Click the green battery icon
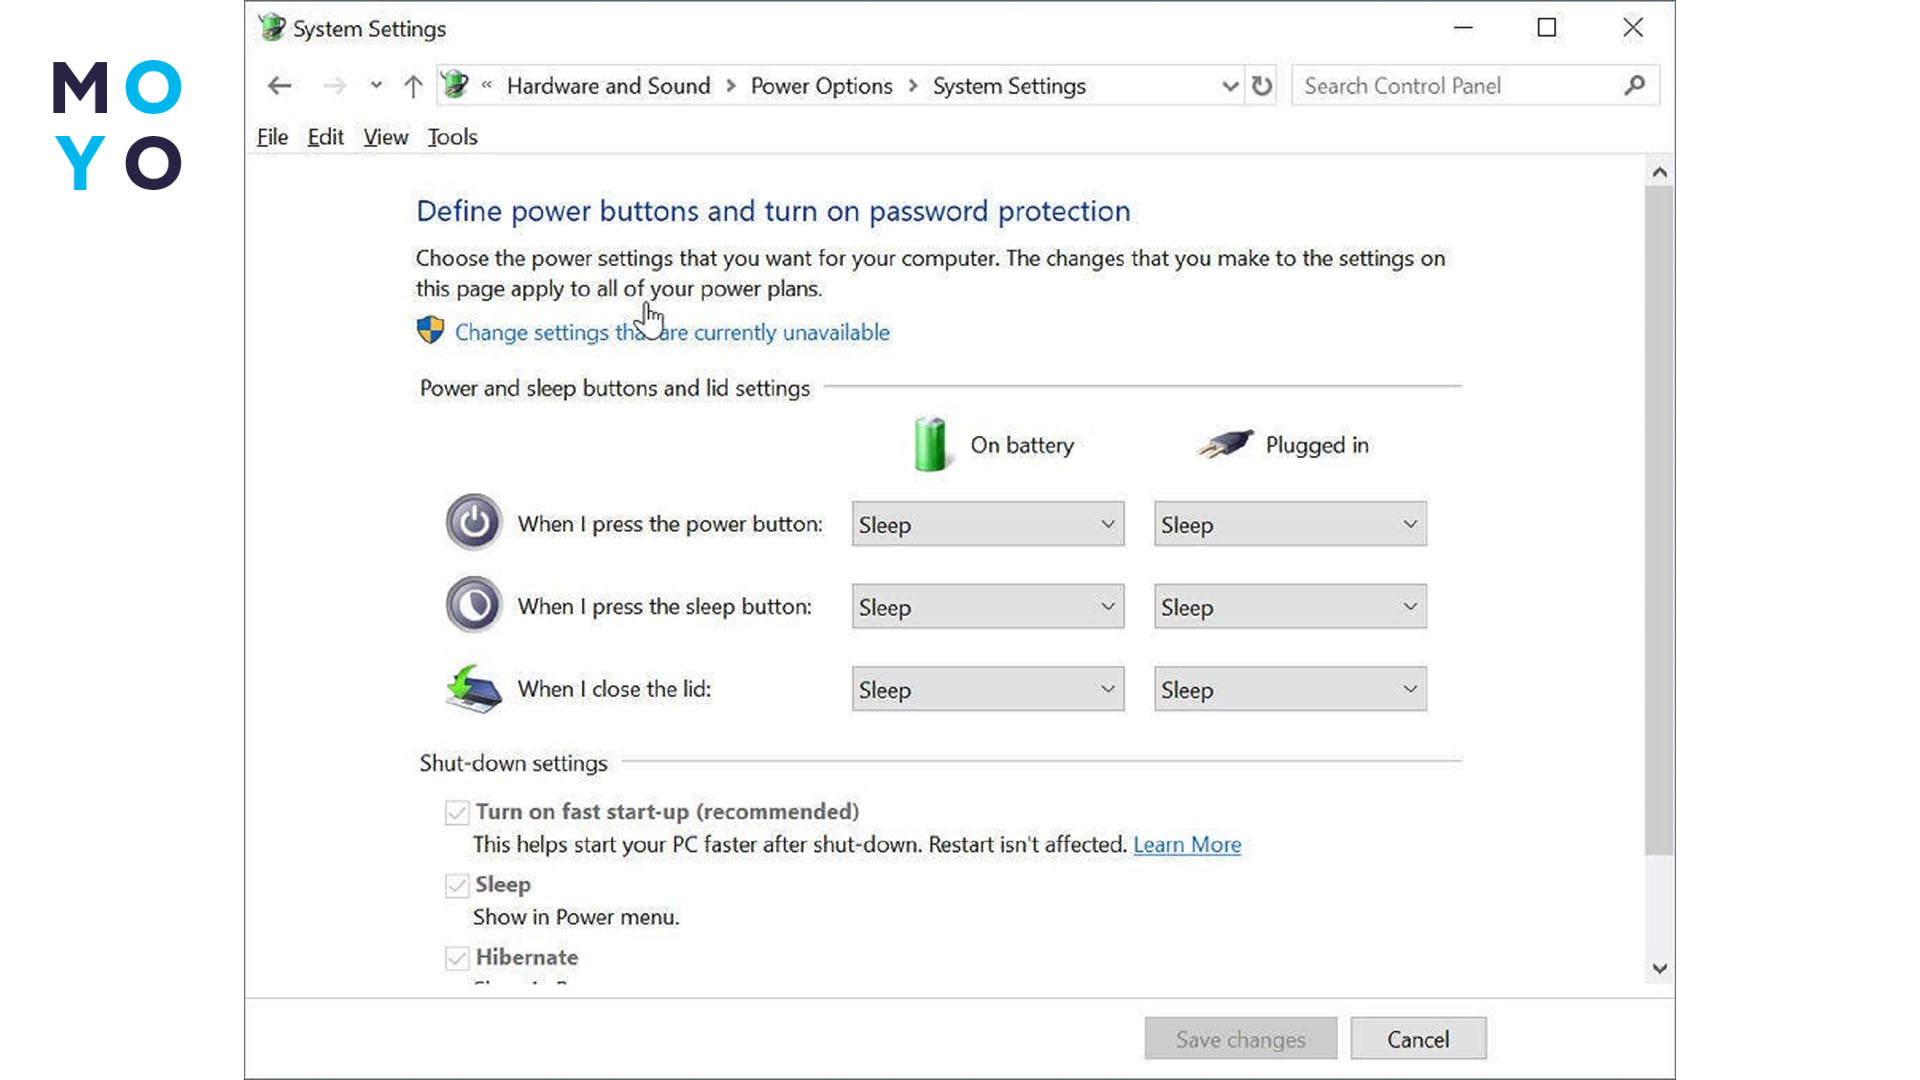The height and width of the screenshot is (1080, 1920). 930,444
